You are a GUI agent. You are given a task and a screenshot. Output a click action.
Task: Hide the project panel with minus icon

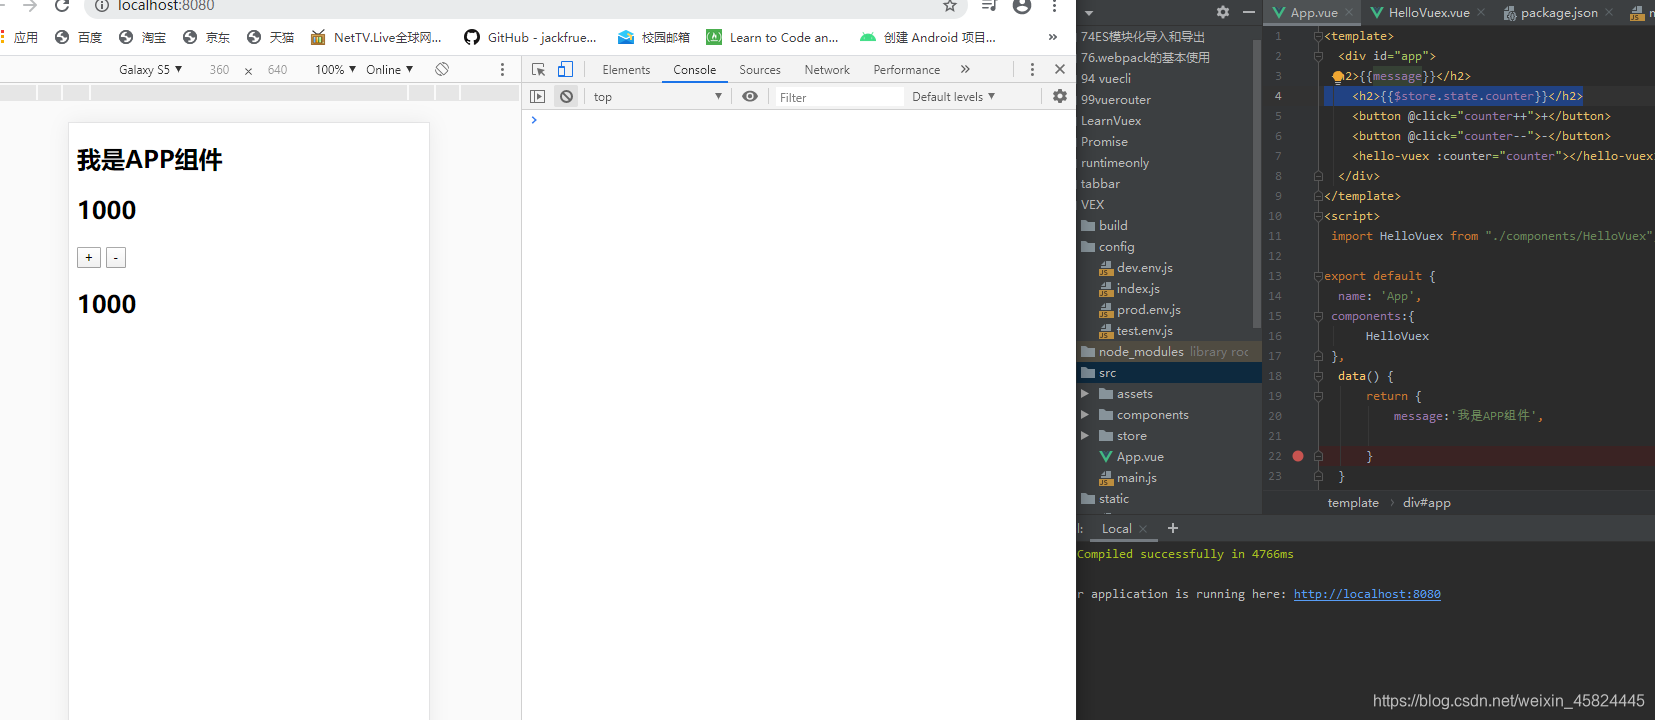tap(1248, 12)
